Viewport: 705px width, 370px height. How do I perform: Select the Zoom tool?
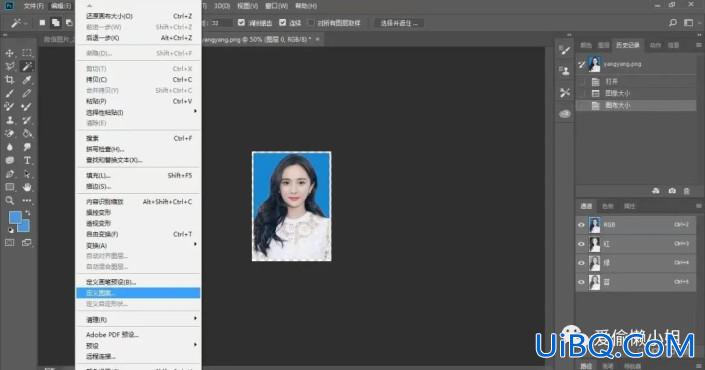click(x=9, y=201)
